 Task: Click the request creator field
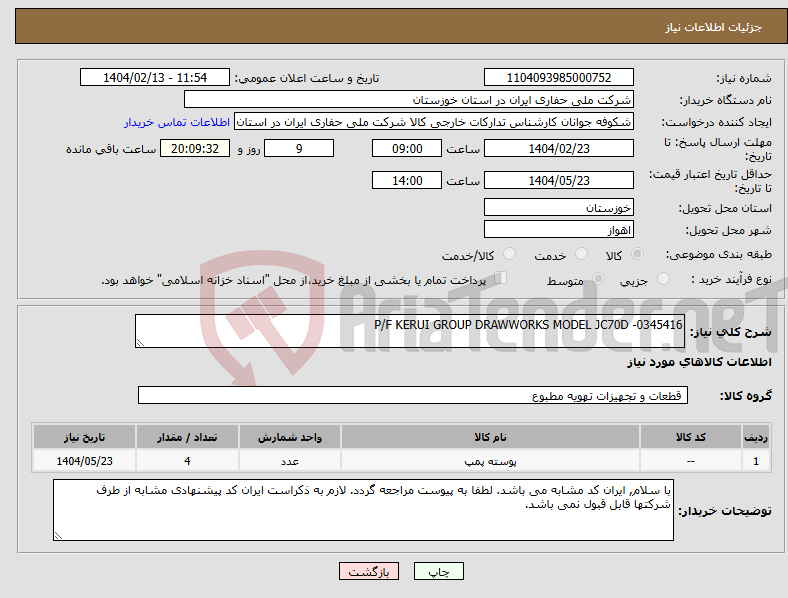[434, 122]
